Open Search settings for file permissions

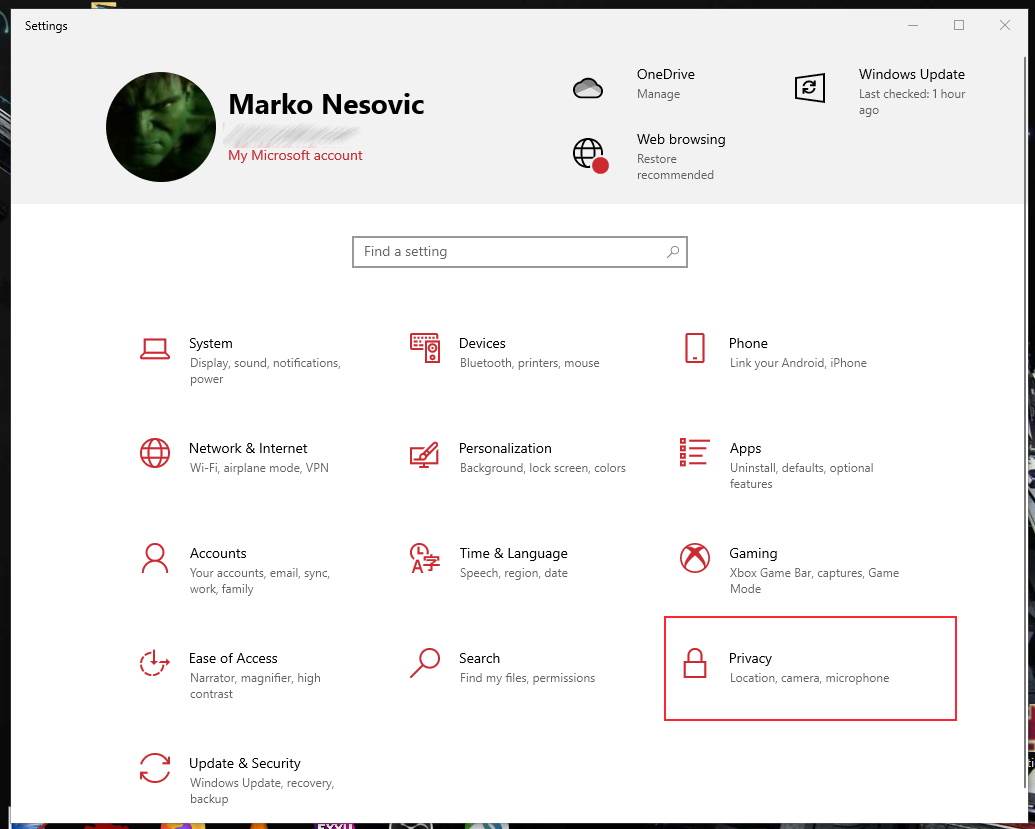point(479,658)
